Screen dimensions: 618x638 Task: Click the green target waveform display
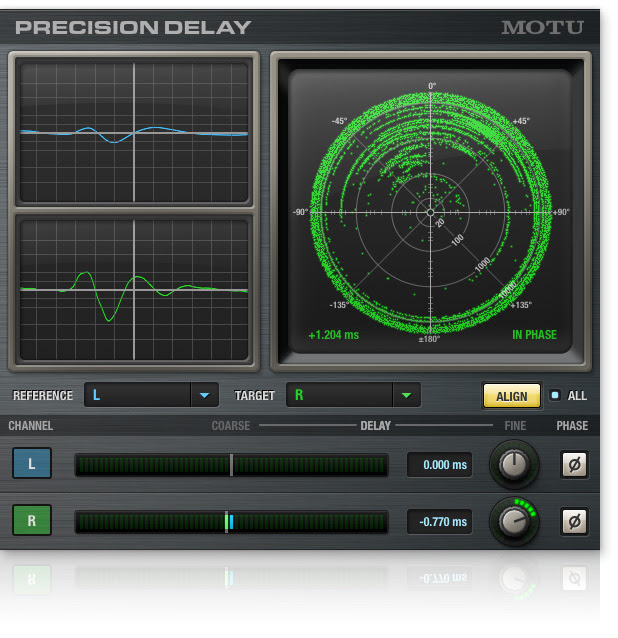click(x=134, y=290)
